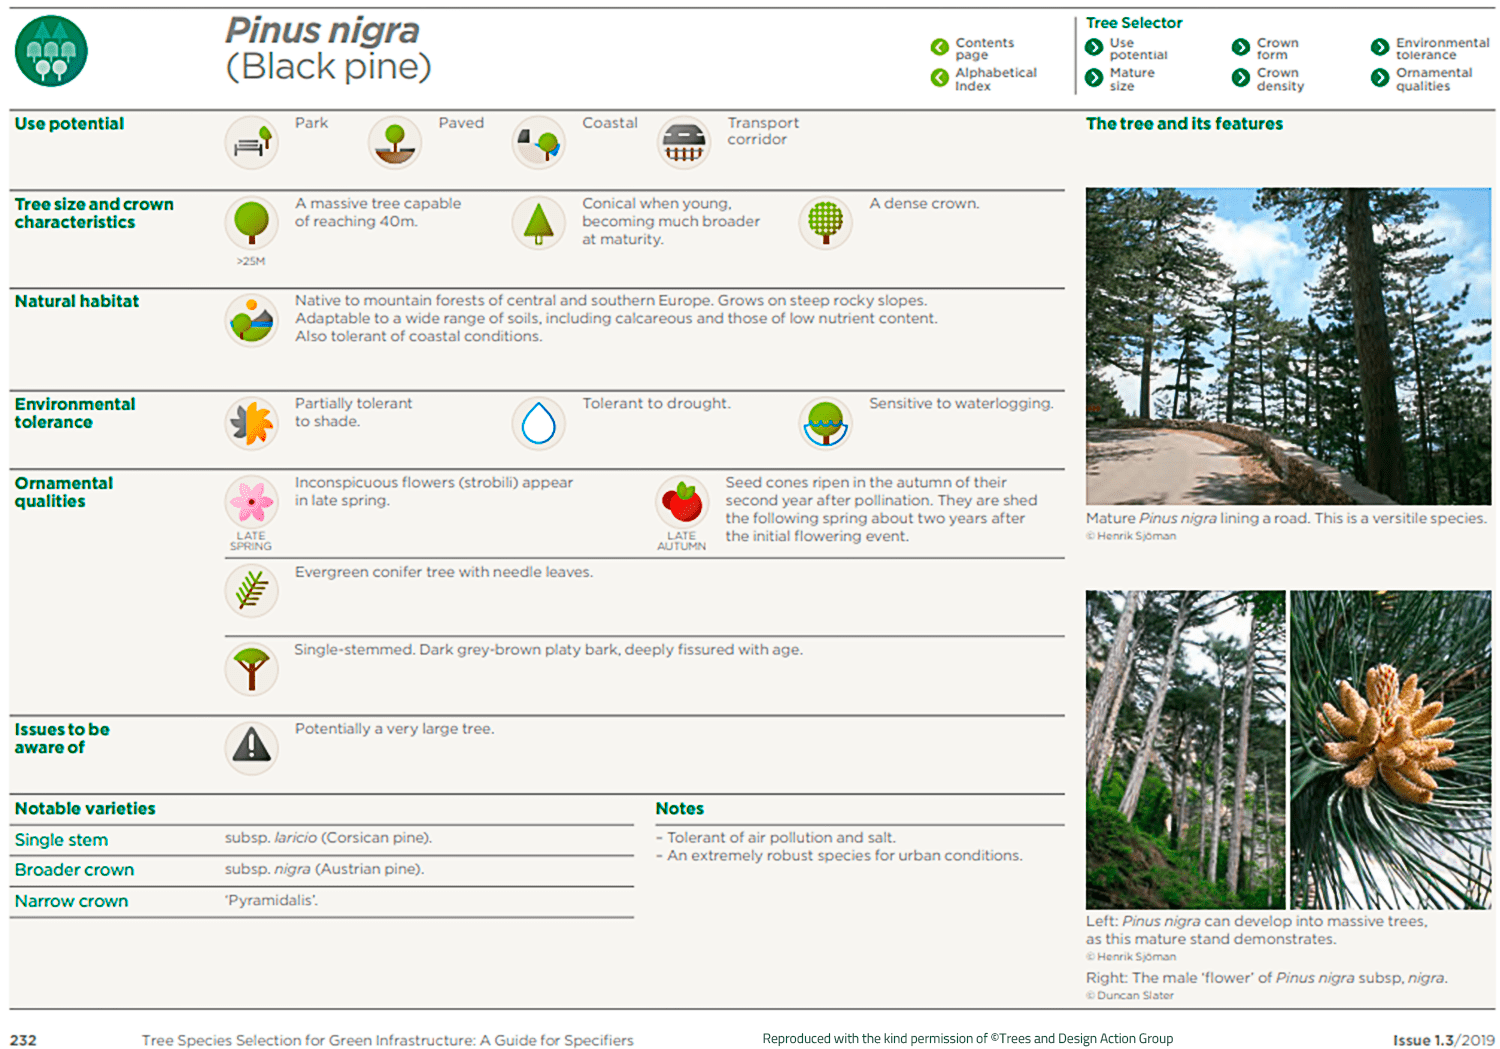Click the 'Environmental tolerance' left section heading
This screenshot has width=1500, height=1049.
pos(75,413)
